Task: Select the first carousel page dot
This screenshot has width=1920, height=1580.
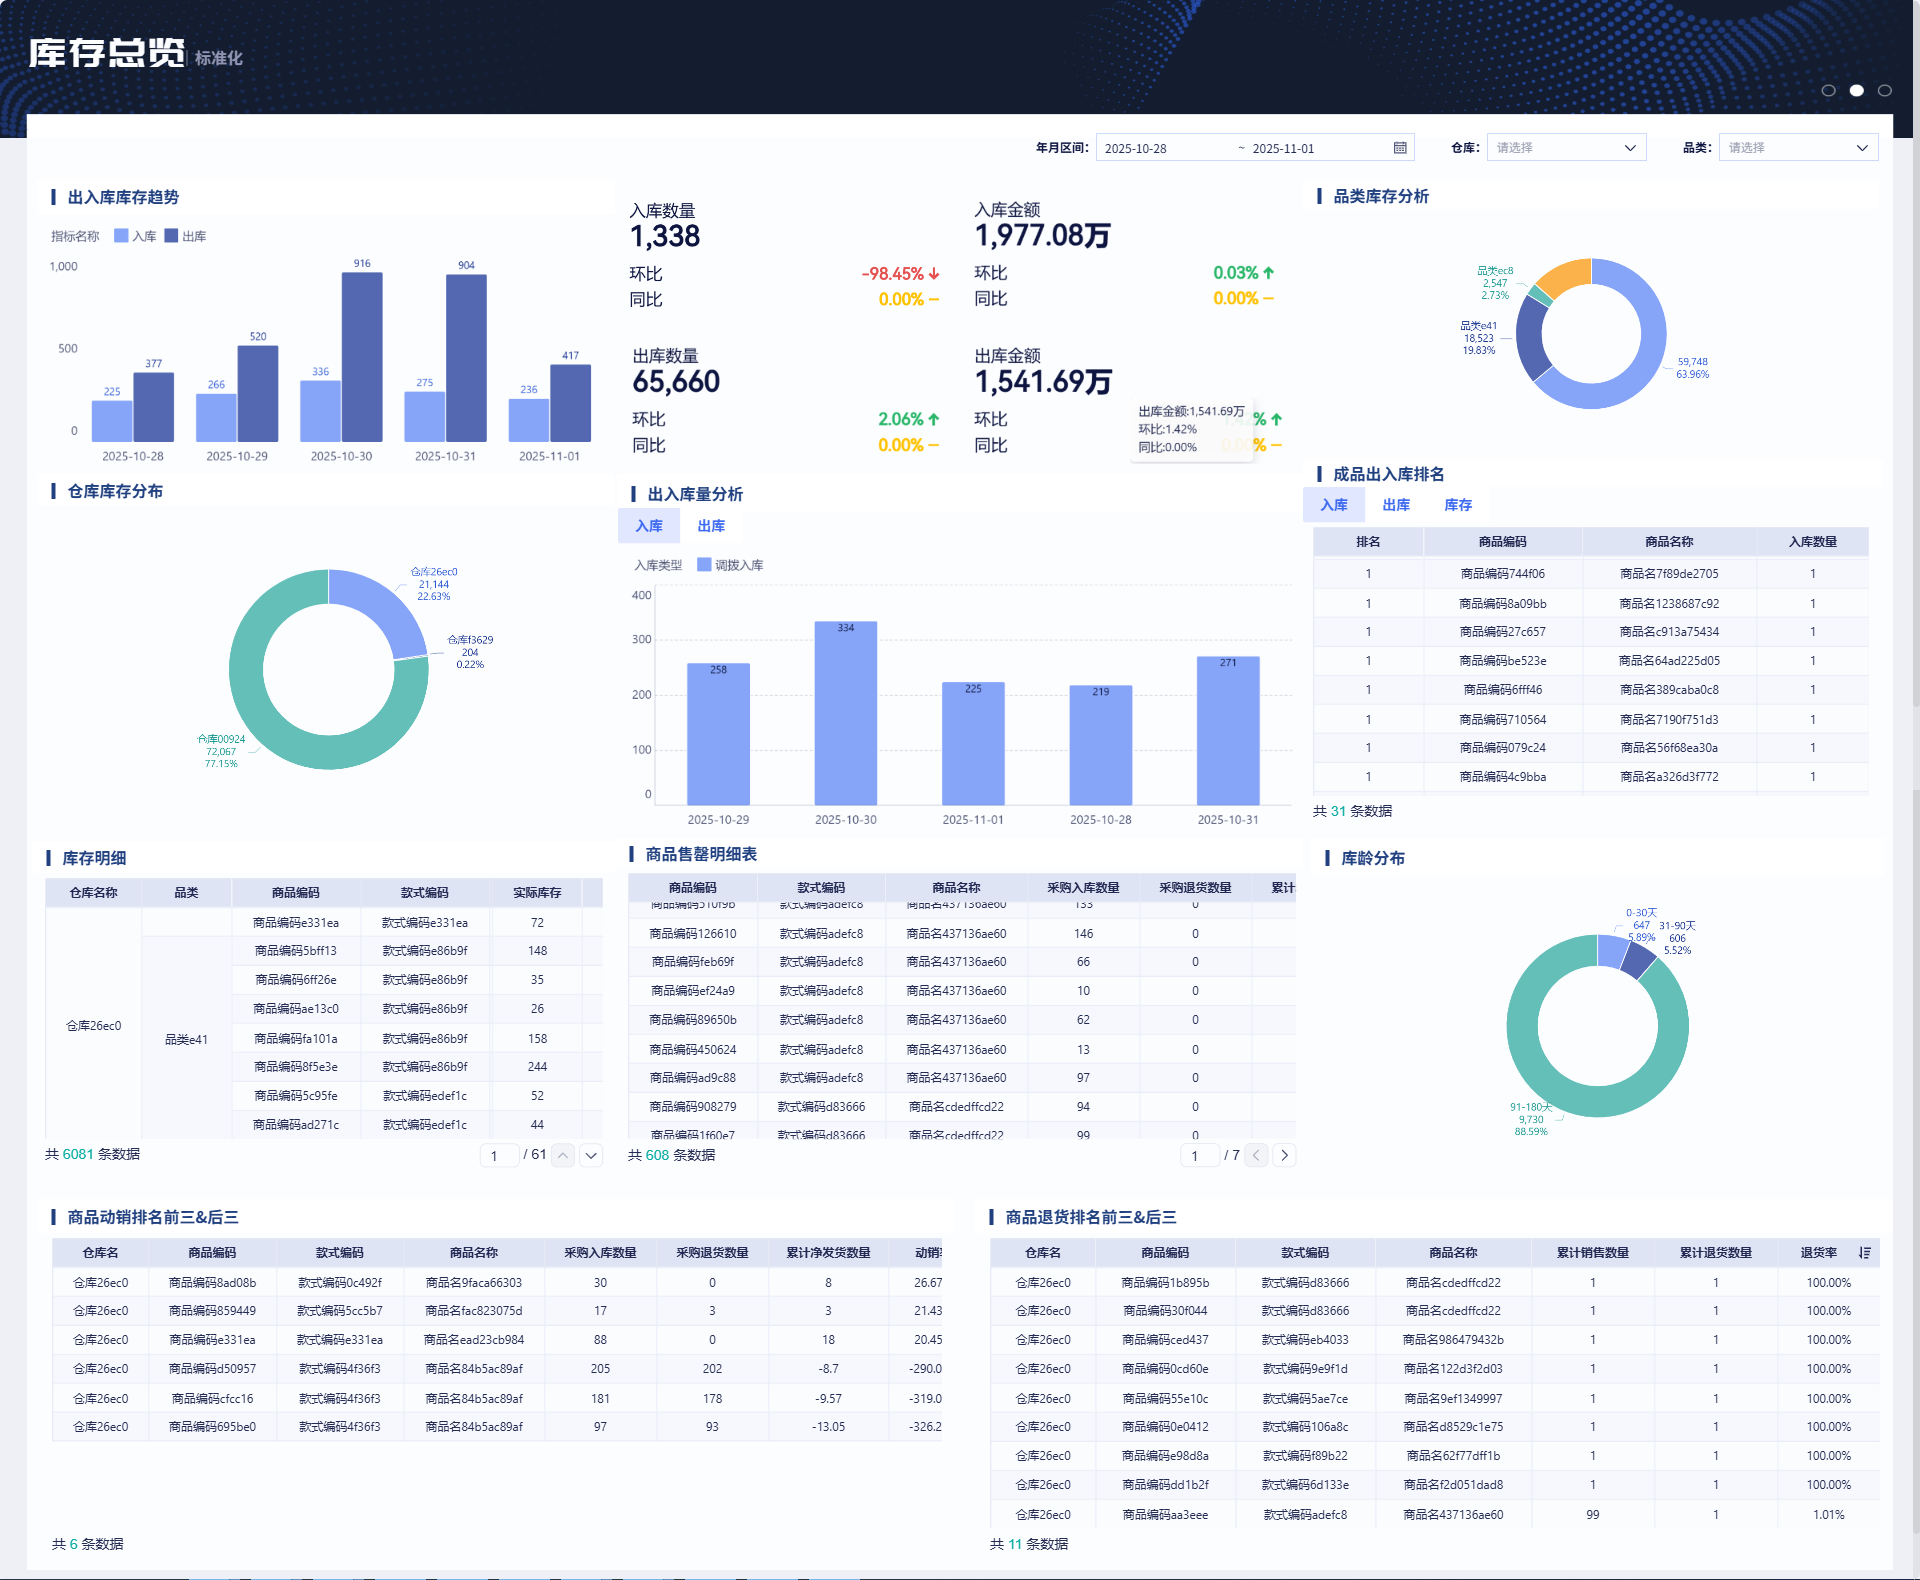Action: tap(1829, 90)
